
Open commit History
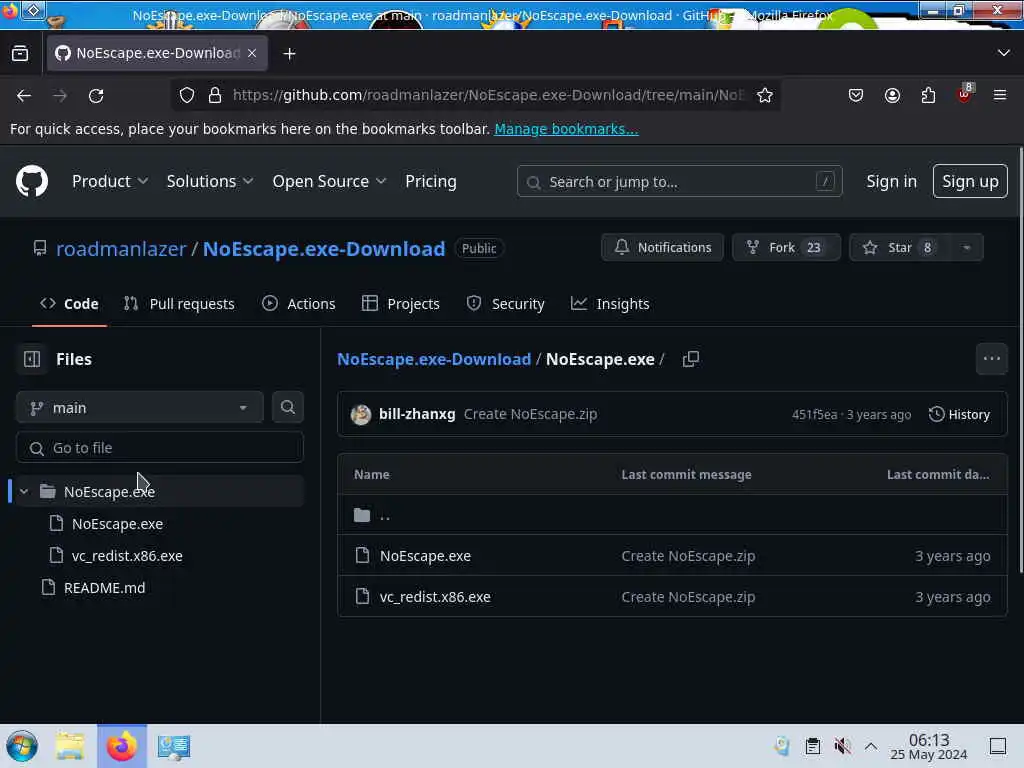pos(959,414)
